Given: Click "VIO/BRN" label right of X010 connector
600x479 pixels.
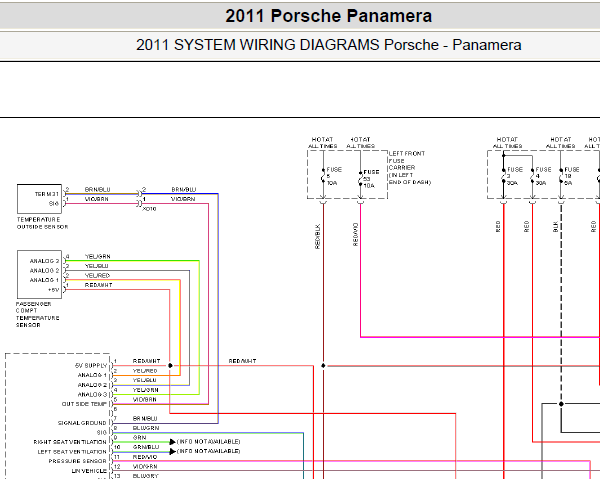Looking at the screenshot, I should [x=183, y=199].
